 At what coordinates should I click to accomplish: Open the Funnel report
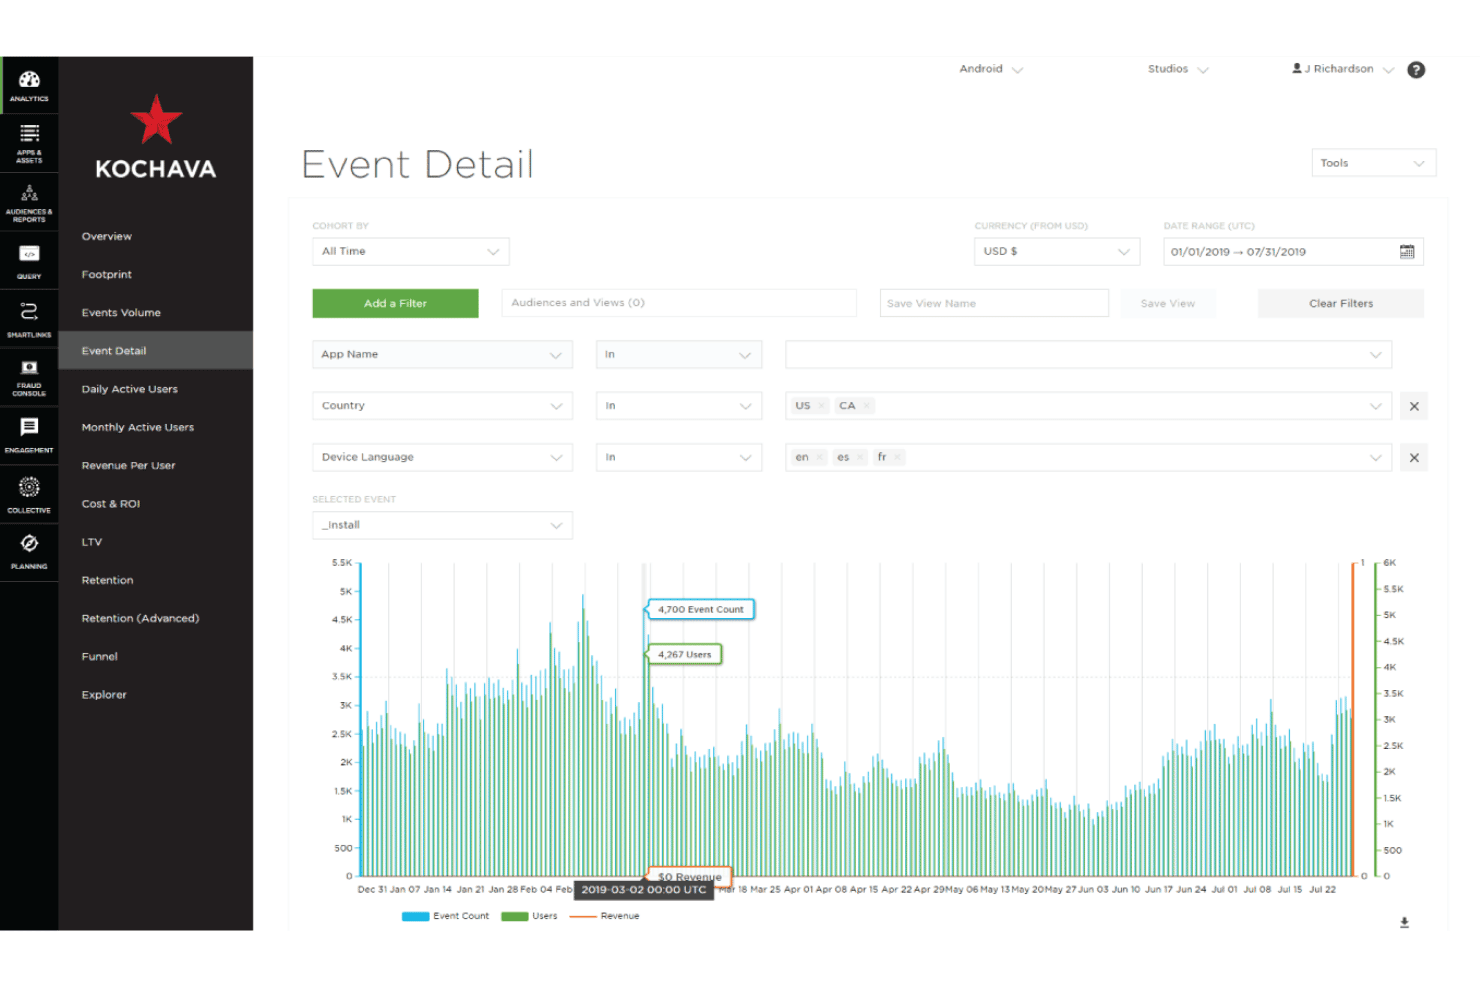[100, 657]
